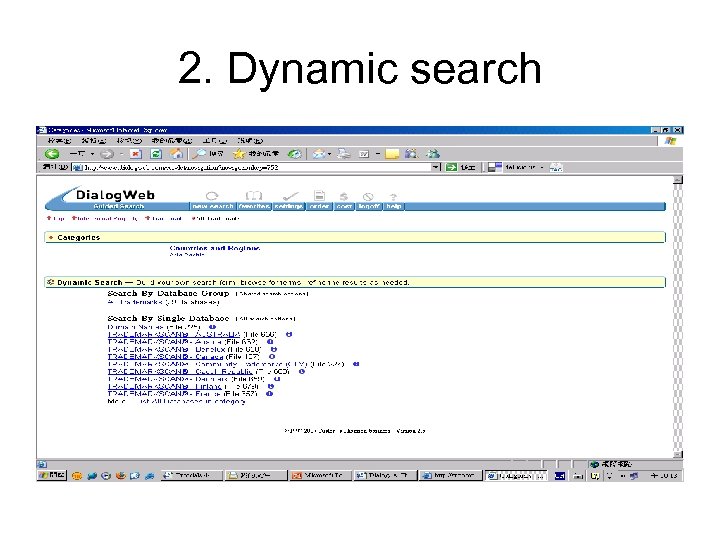Click the settings checkmark icon

pos(290,196)
